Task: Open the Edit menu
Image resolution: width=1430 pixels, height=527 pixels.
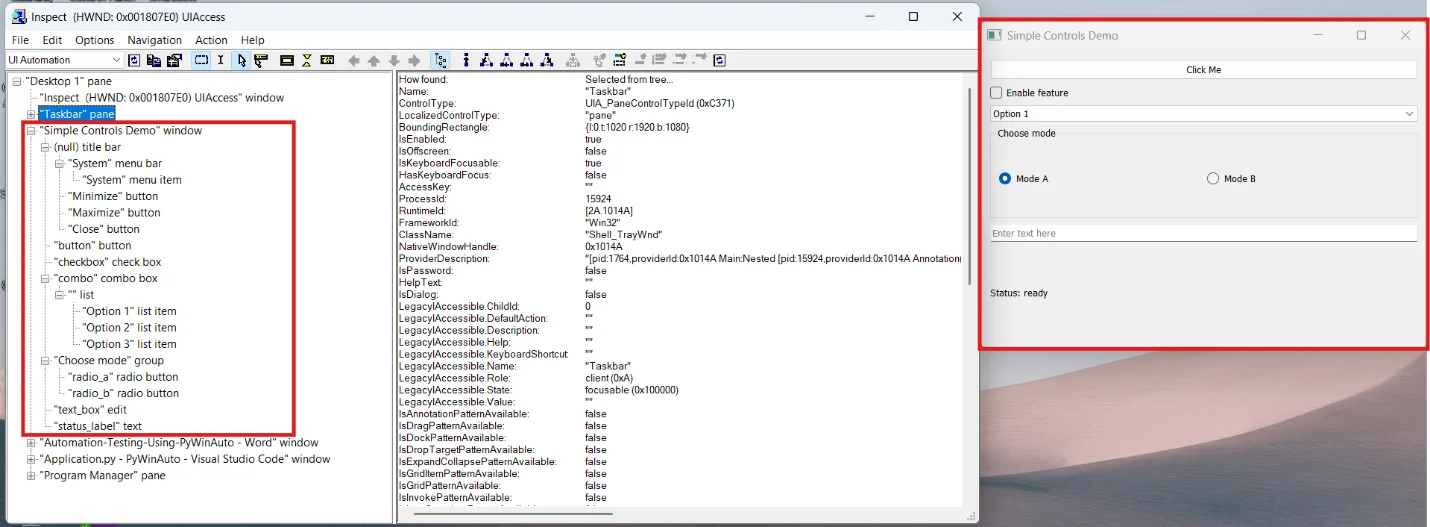Action: [x=52, y=40]
